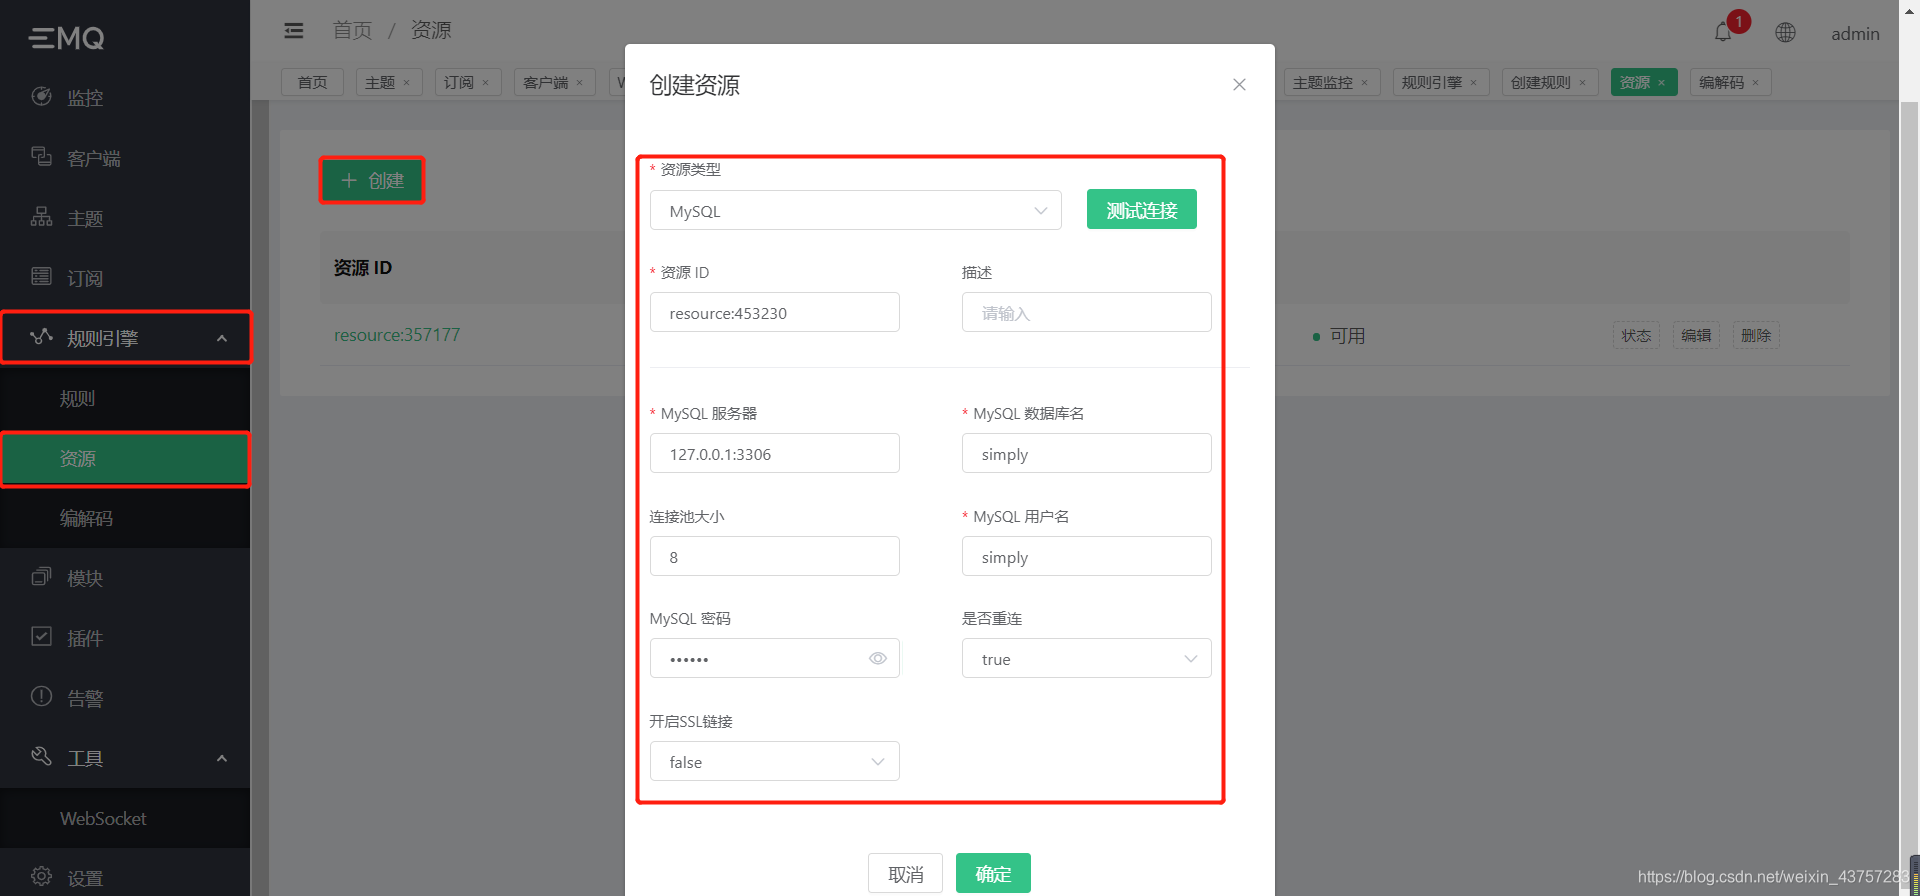
Task: Focus the MySQL 数据库名 input field
Action: tap(1087, 453)
